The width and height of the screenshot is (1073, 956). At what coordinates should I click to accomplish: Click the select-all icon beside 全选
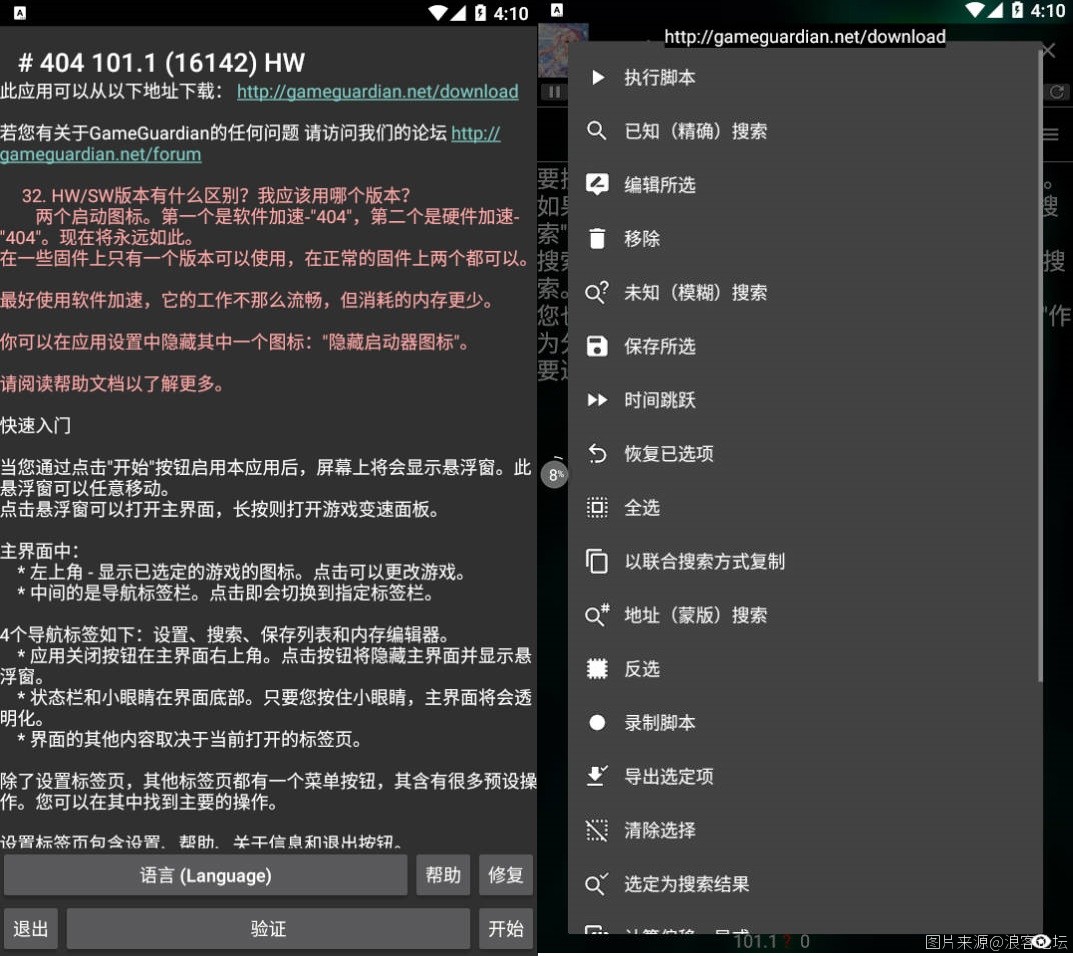click(597, 507)
